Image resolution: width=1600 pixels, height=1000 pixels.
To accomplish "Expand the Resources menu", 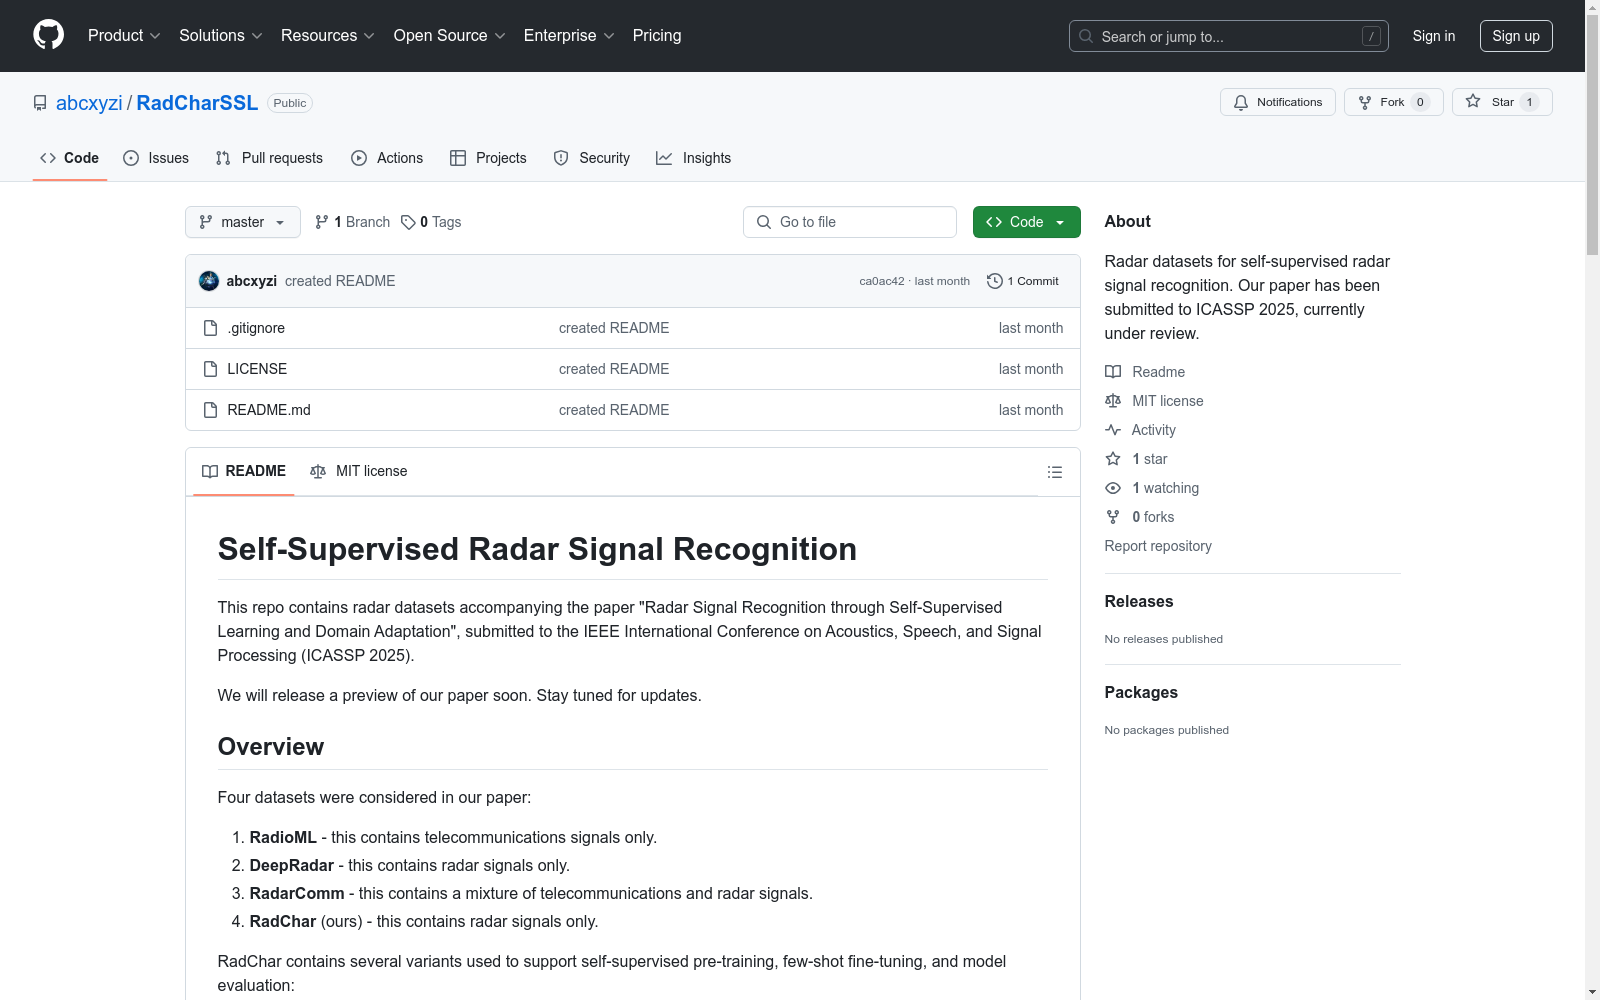I will pos(328,35).
